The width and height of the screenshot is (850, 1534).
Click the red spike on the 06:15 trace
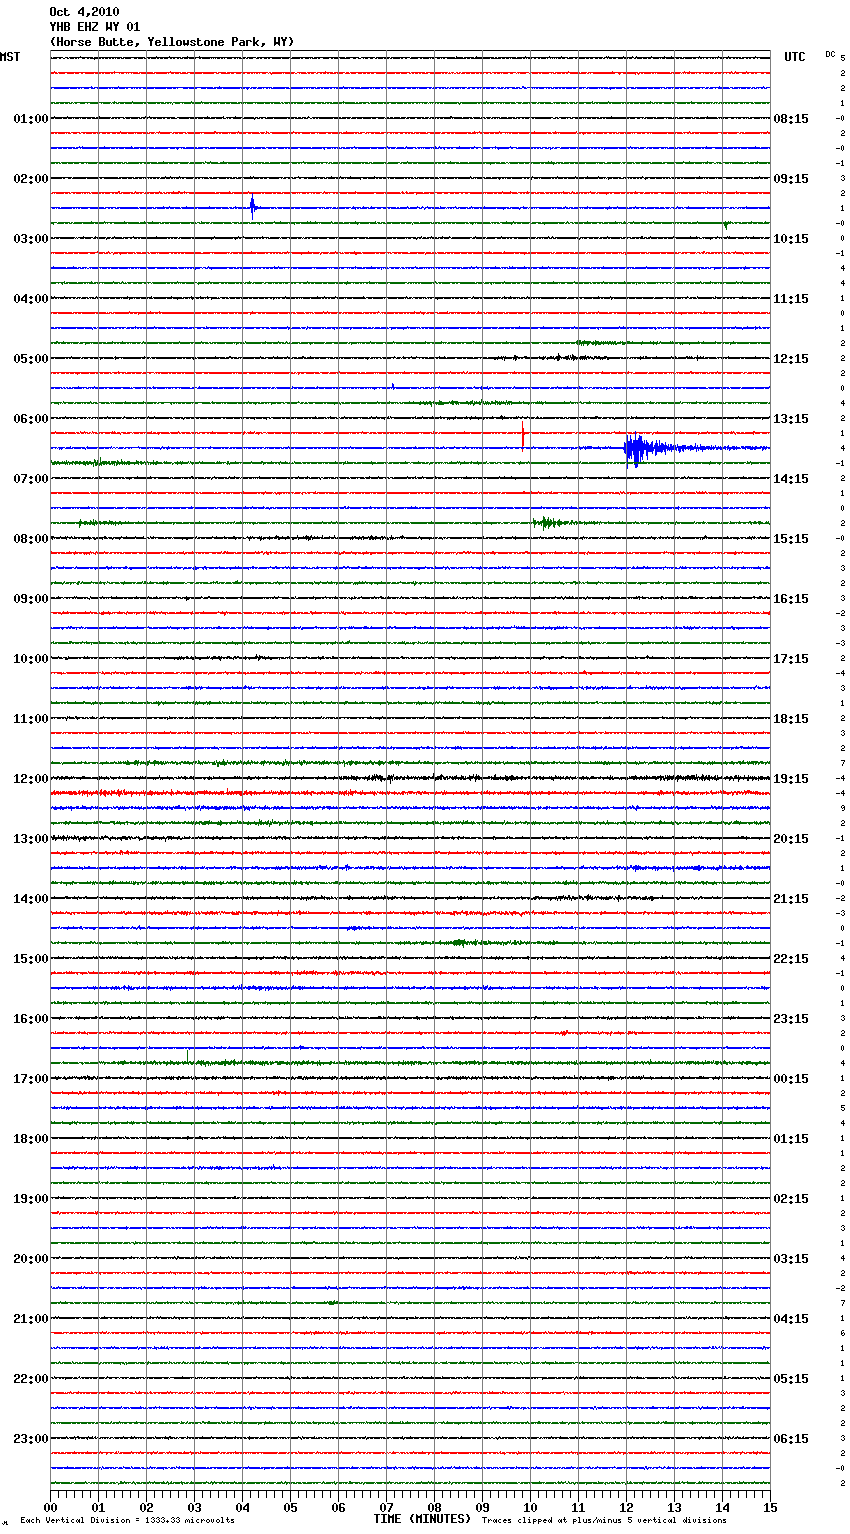(x=523, y=434)
